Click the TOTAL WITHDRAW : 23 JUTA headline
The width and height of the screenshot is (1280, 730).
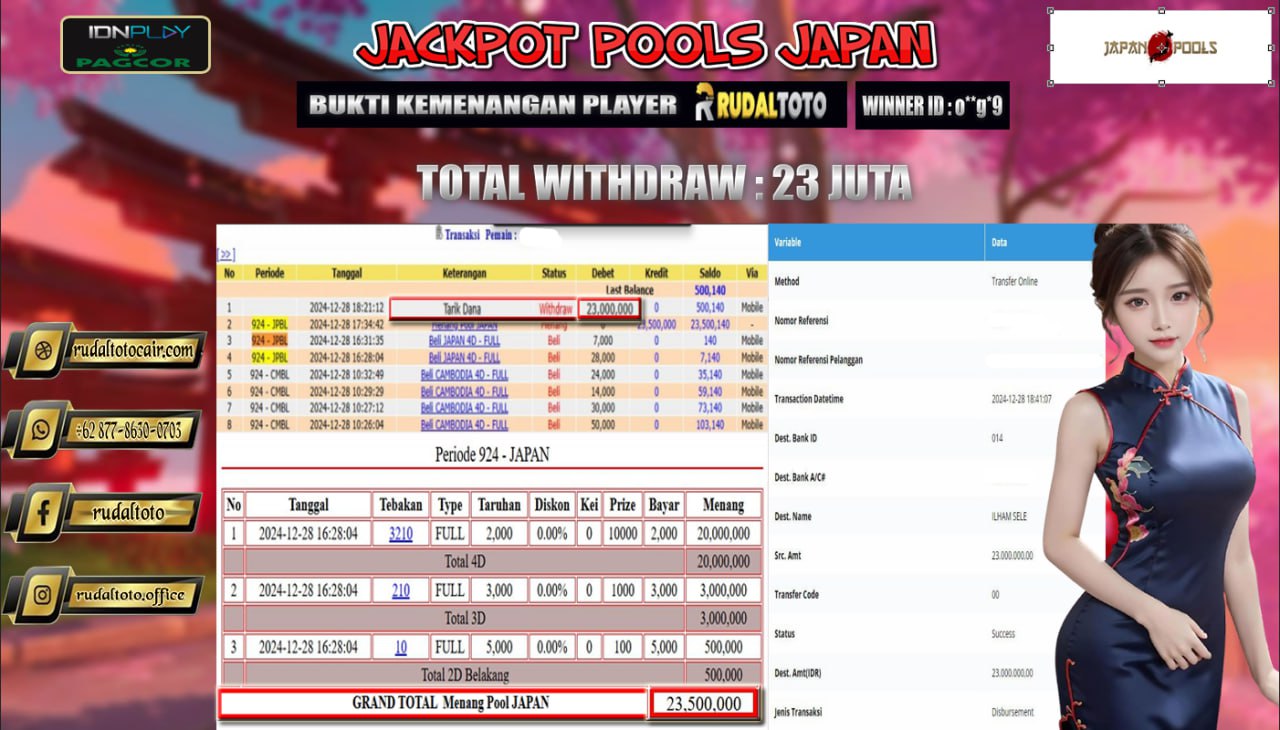pyautogui.click(x=664, y=183)
